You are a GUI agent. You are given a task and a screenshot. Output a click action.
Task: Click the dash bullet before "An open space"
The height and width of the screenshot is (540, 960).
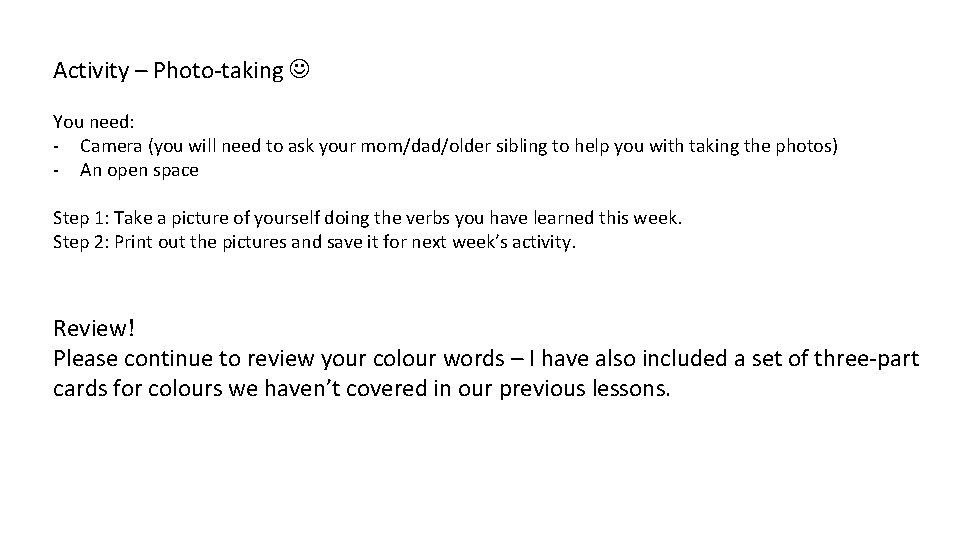click(57, 170)
